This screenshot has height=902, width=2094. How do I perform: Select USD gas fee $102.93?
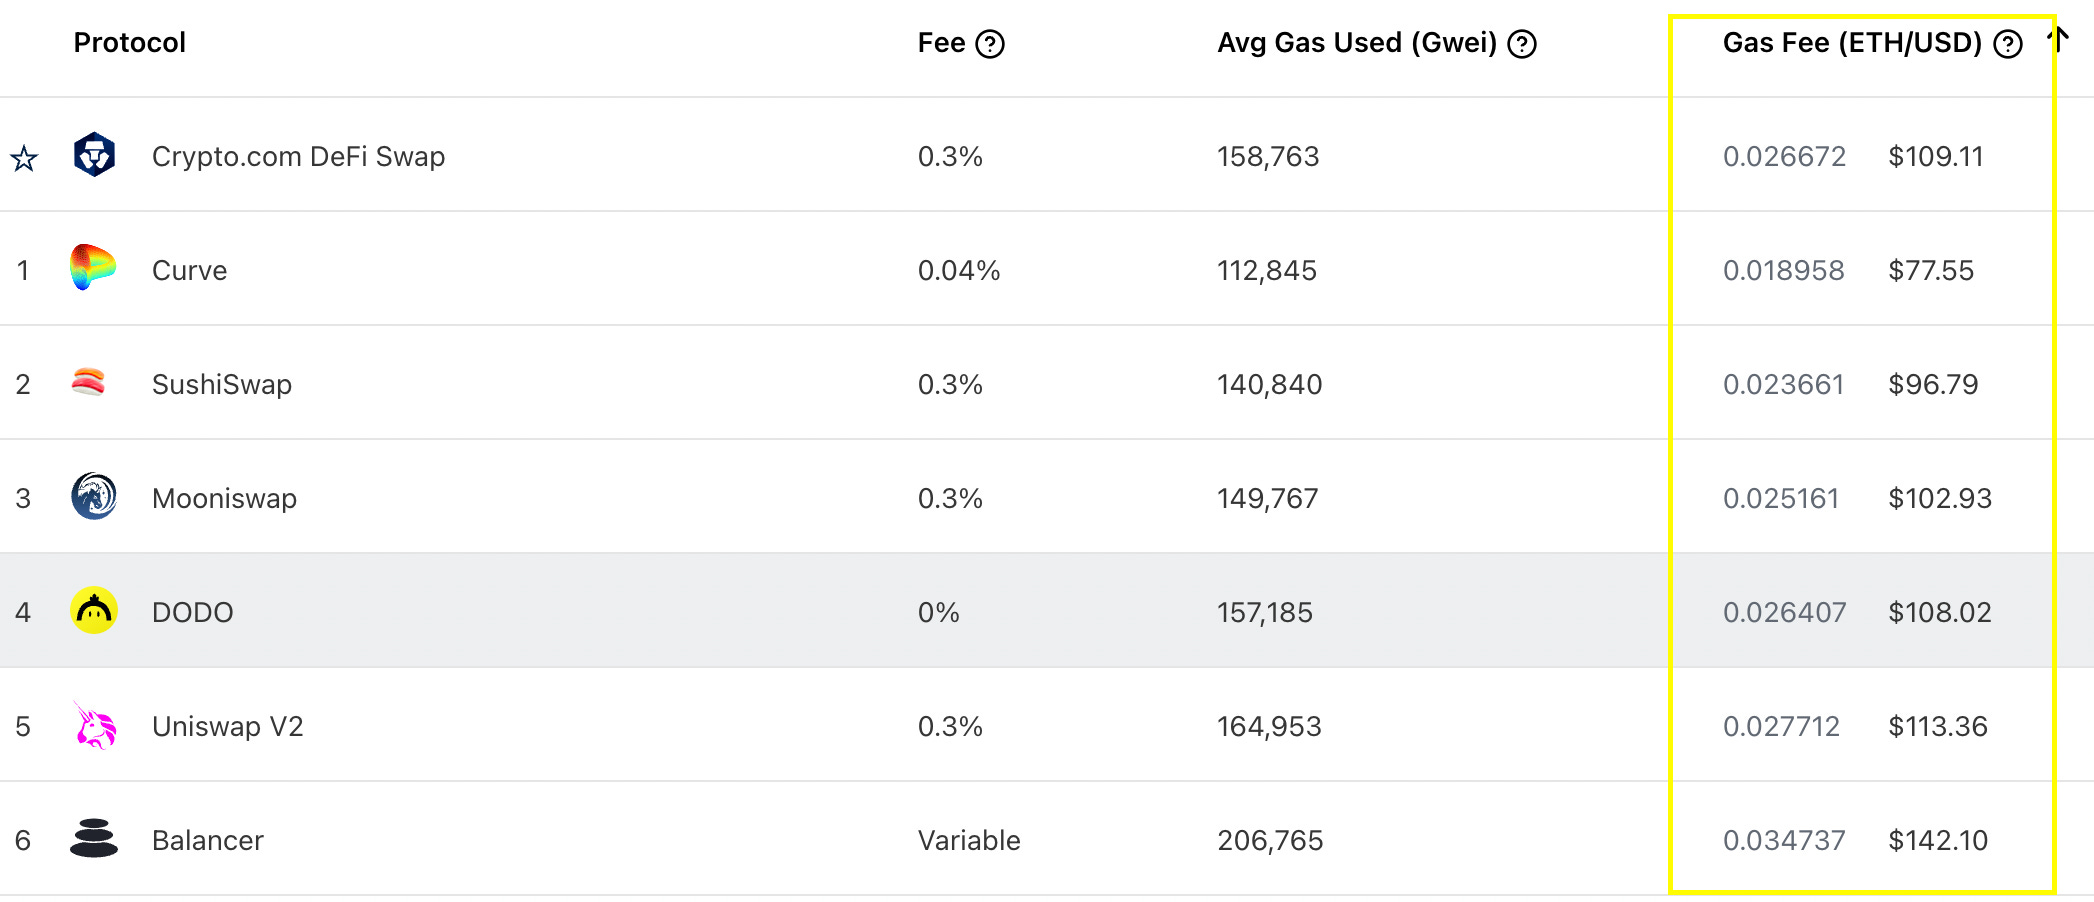pos(1940,498)
